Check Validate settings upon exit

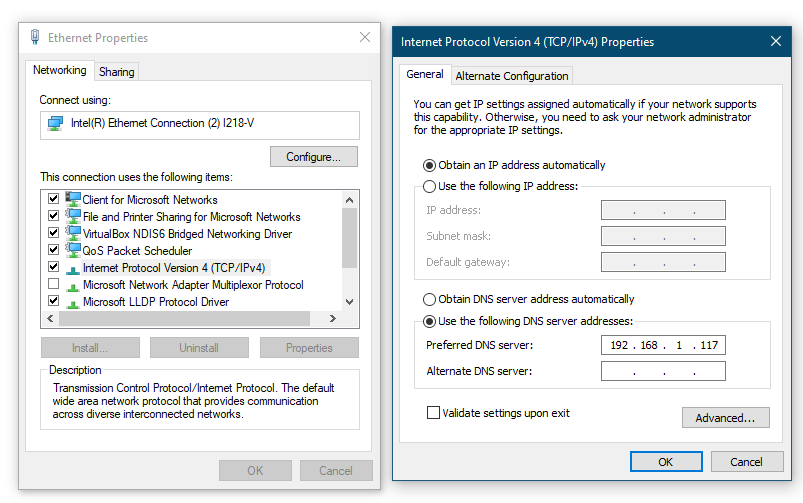click(433, 412)
